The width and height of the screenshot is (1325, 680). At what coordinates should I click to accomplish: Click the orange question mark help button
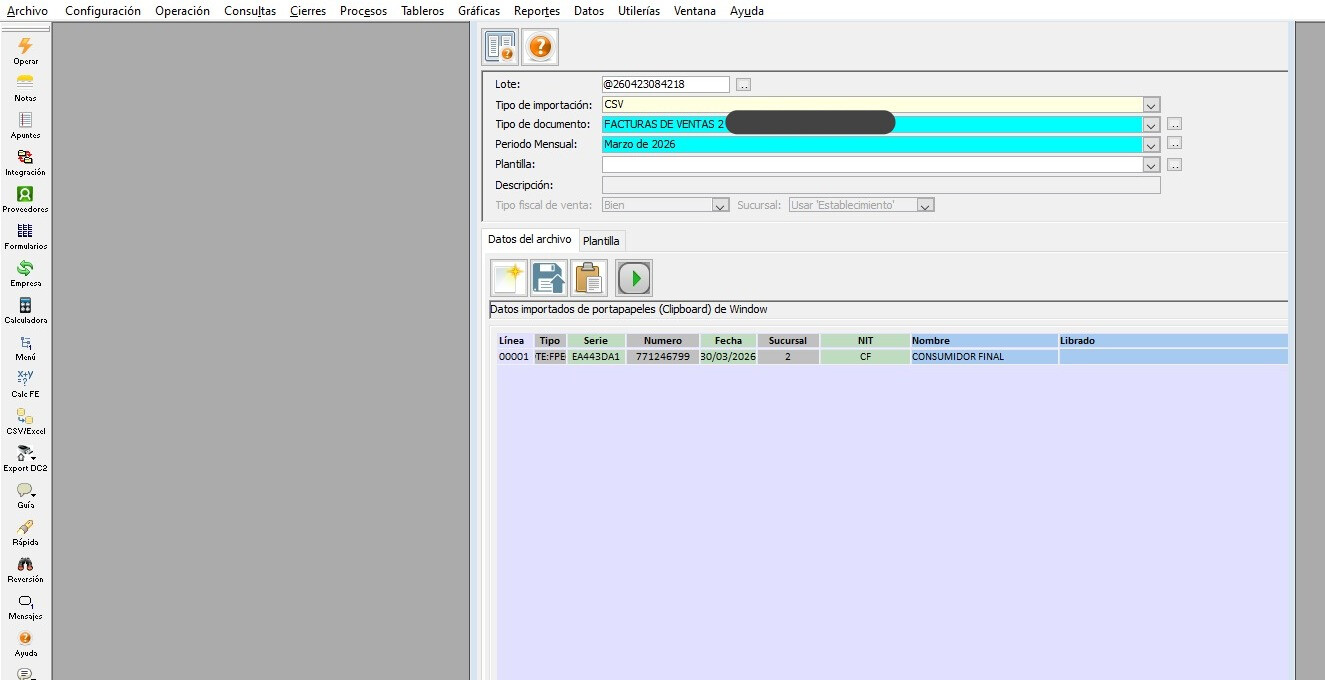pos(540,47)
